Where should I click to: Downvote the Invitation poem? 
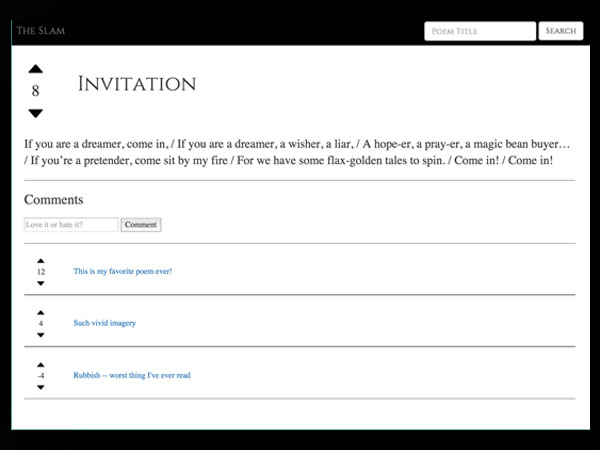(35, 113)
